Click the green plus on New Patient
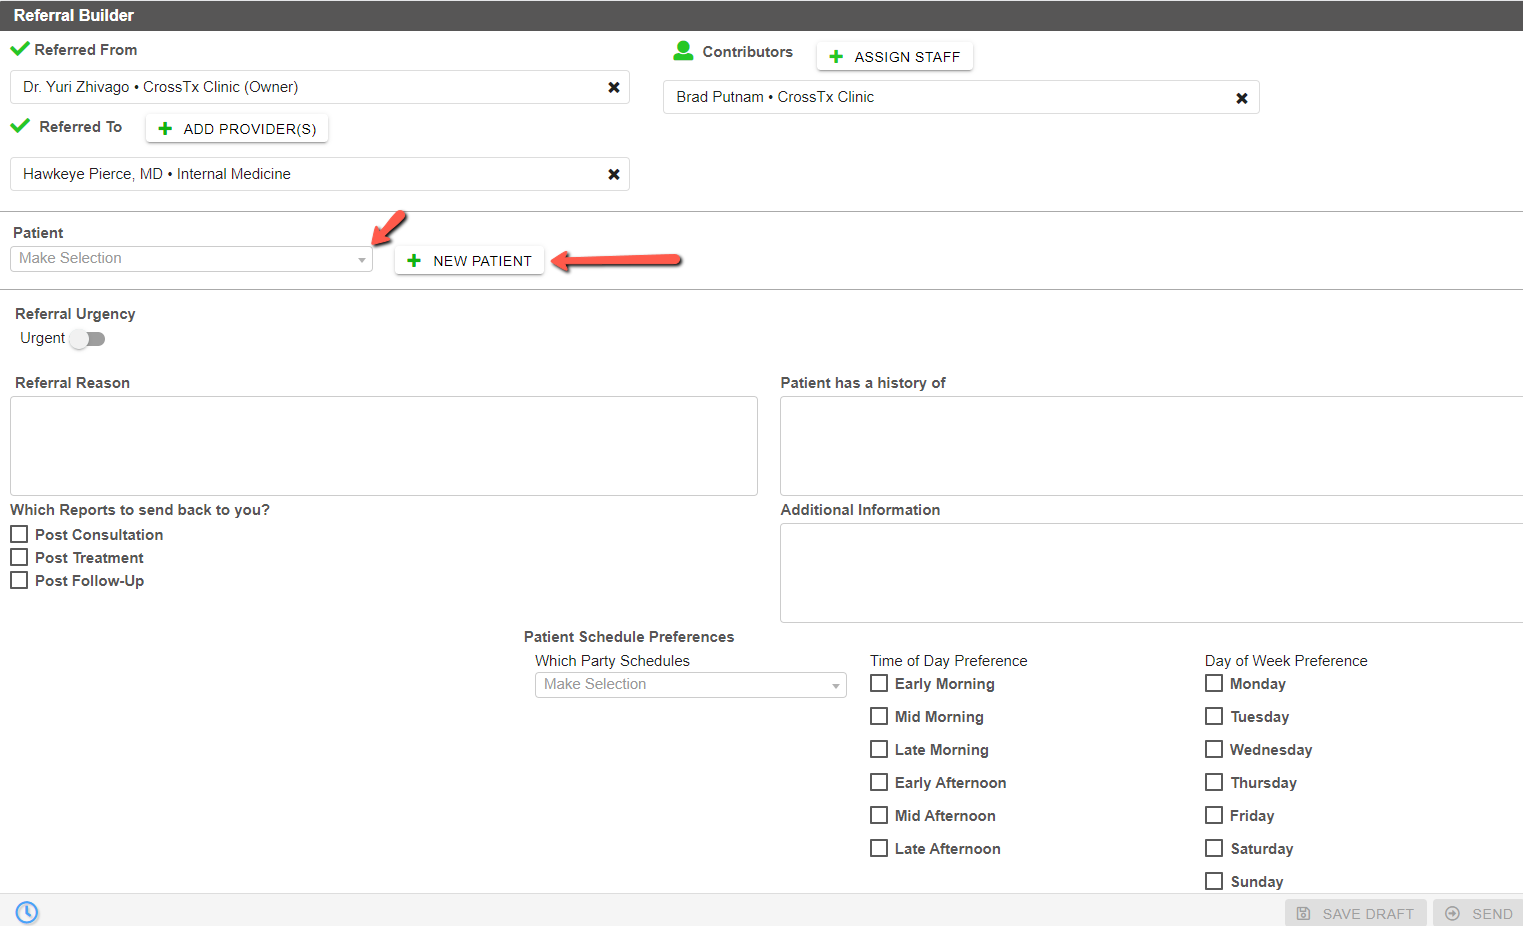 click(414, 261)
